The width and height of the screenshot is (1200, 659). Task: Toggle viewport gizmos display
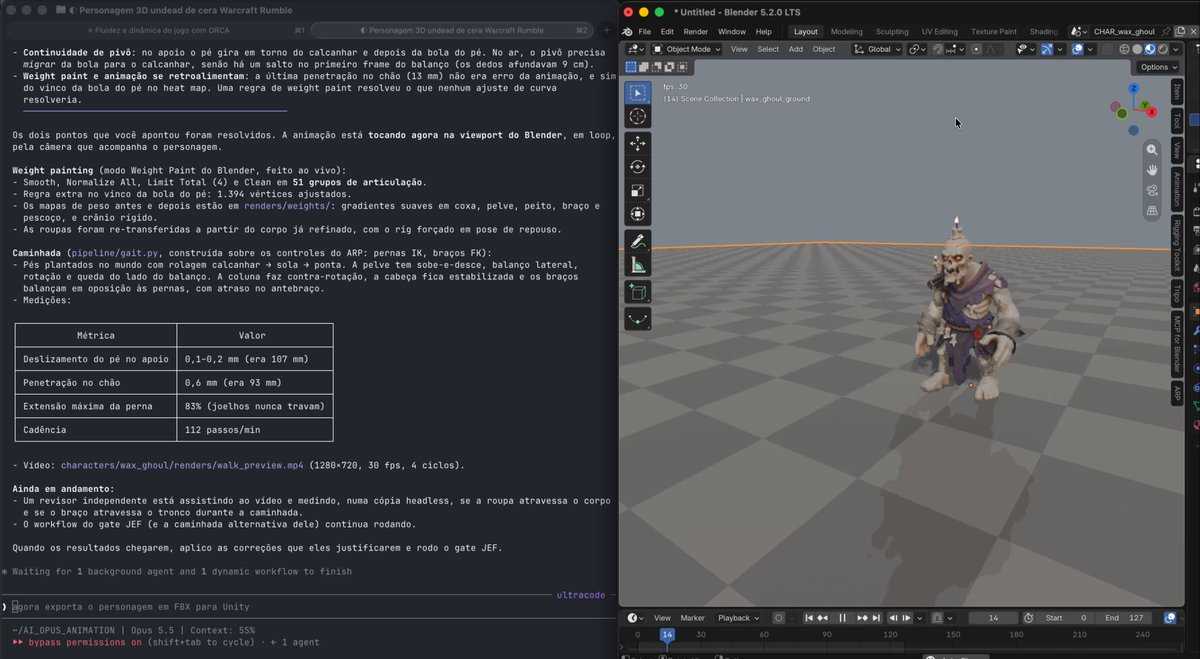coord(1046,49)
